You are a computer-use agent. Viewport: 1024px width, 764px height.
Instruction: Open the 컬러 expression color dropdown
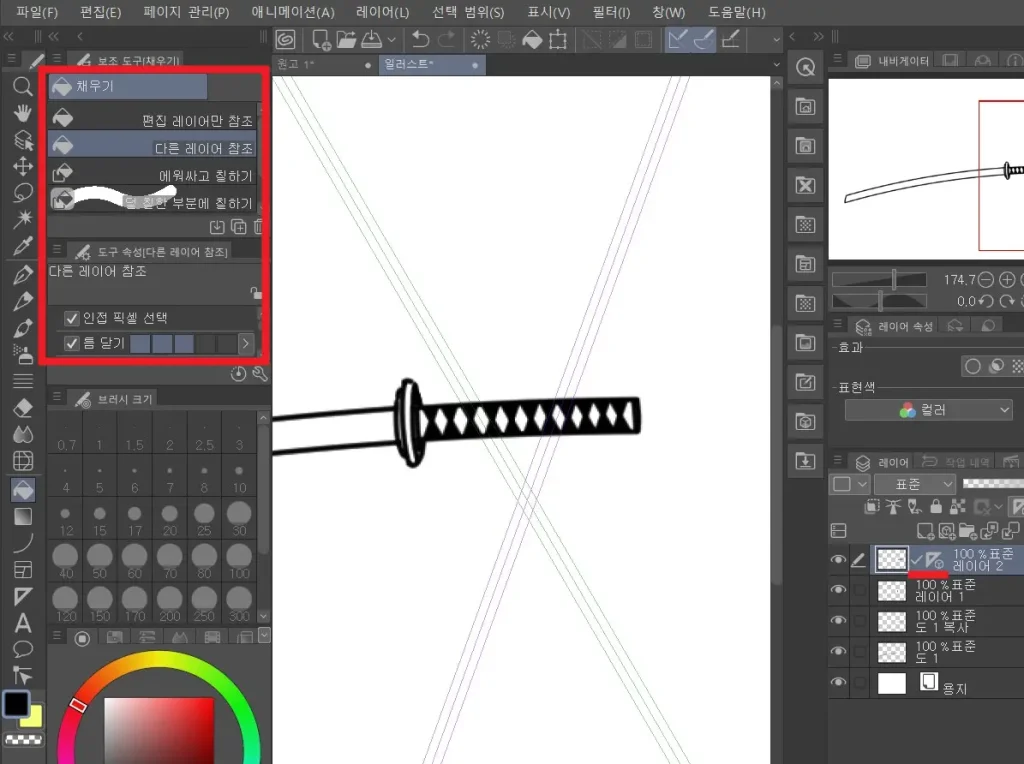[x=929, y=410]
